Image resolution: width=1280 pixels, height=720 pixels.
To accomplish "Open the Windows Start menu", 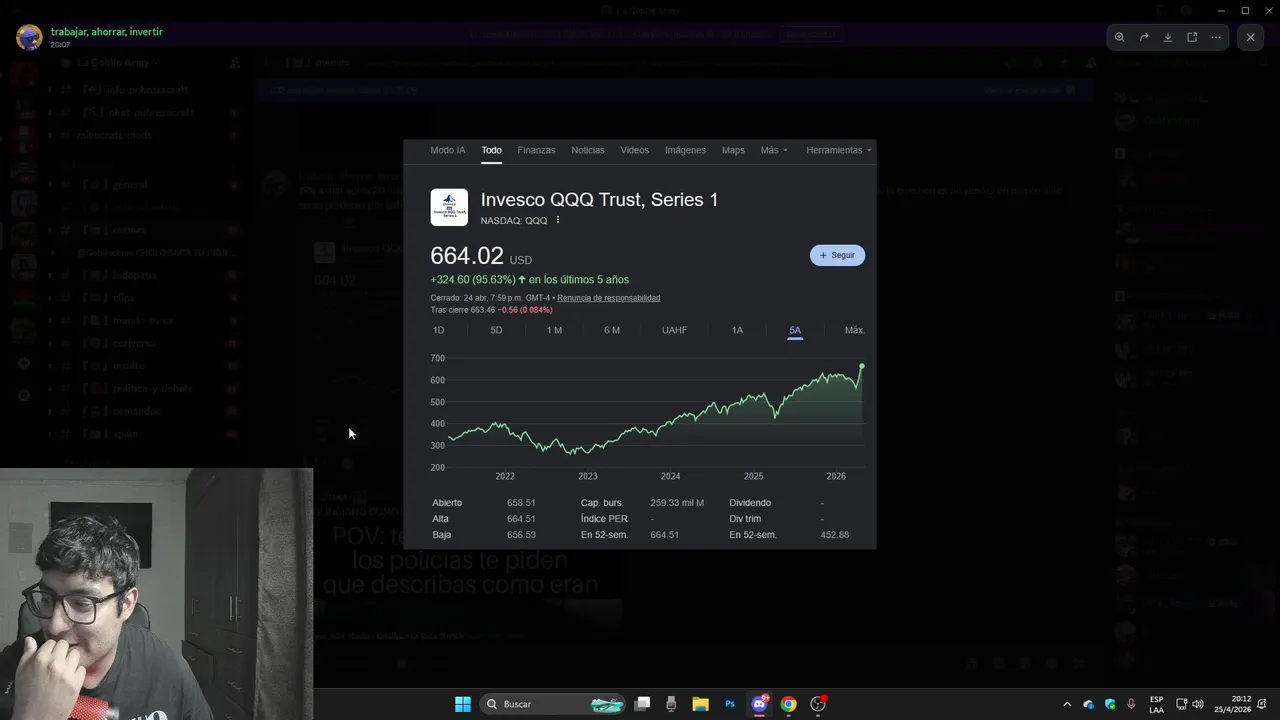I will (463, 704).
